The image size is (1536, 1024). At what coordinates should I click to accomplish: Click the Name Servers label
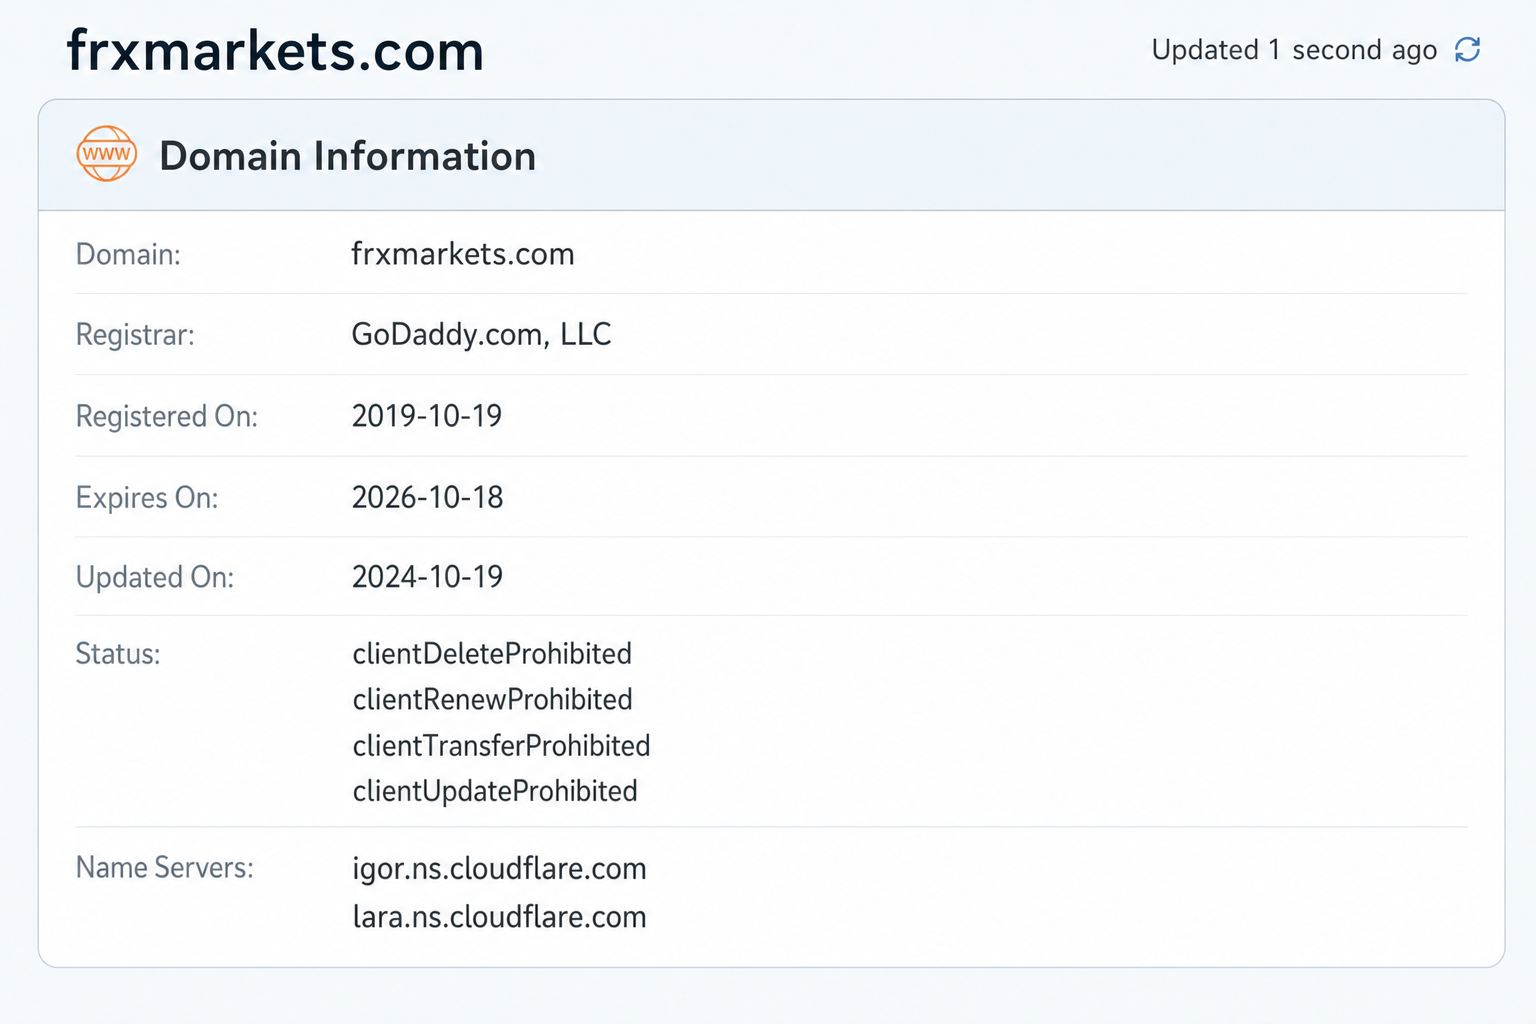pyautogui.click(x=165, y=867)
